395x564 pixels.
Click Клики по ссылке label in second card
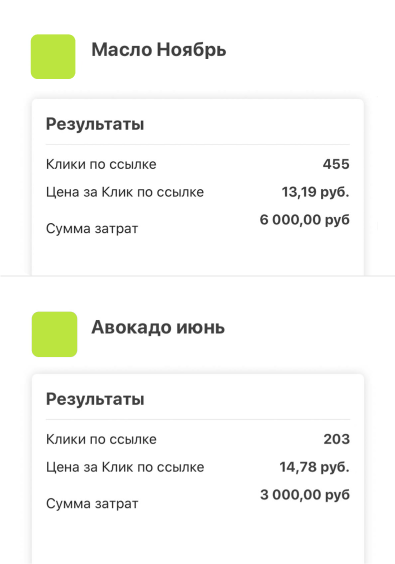click(x=101, y=439)
